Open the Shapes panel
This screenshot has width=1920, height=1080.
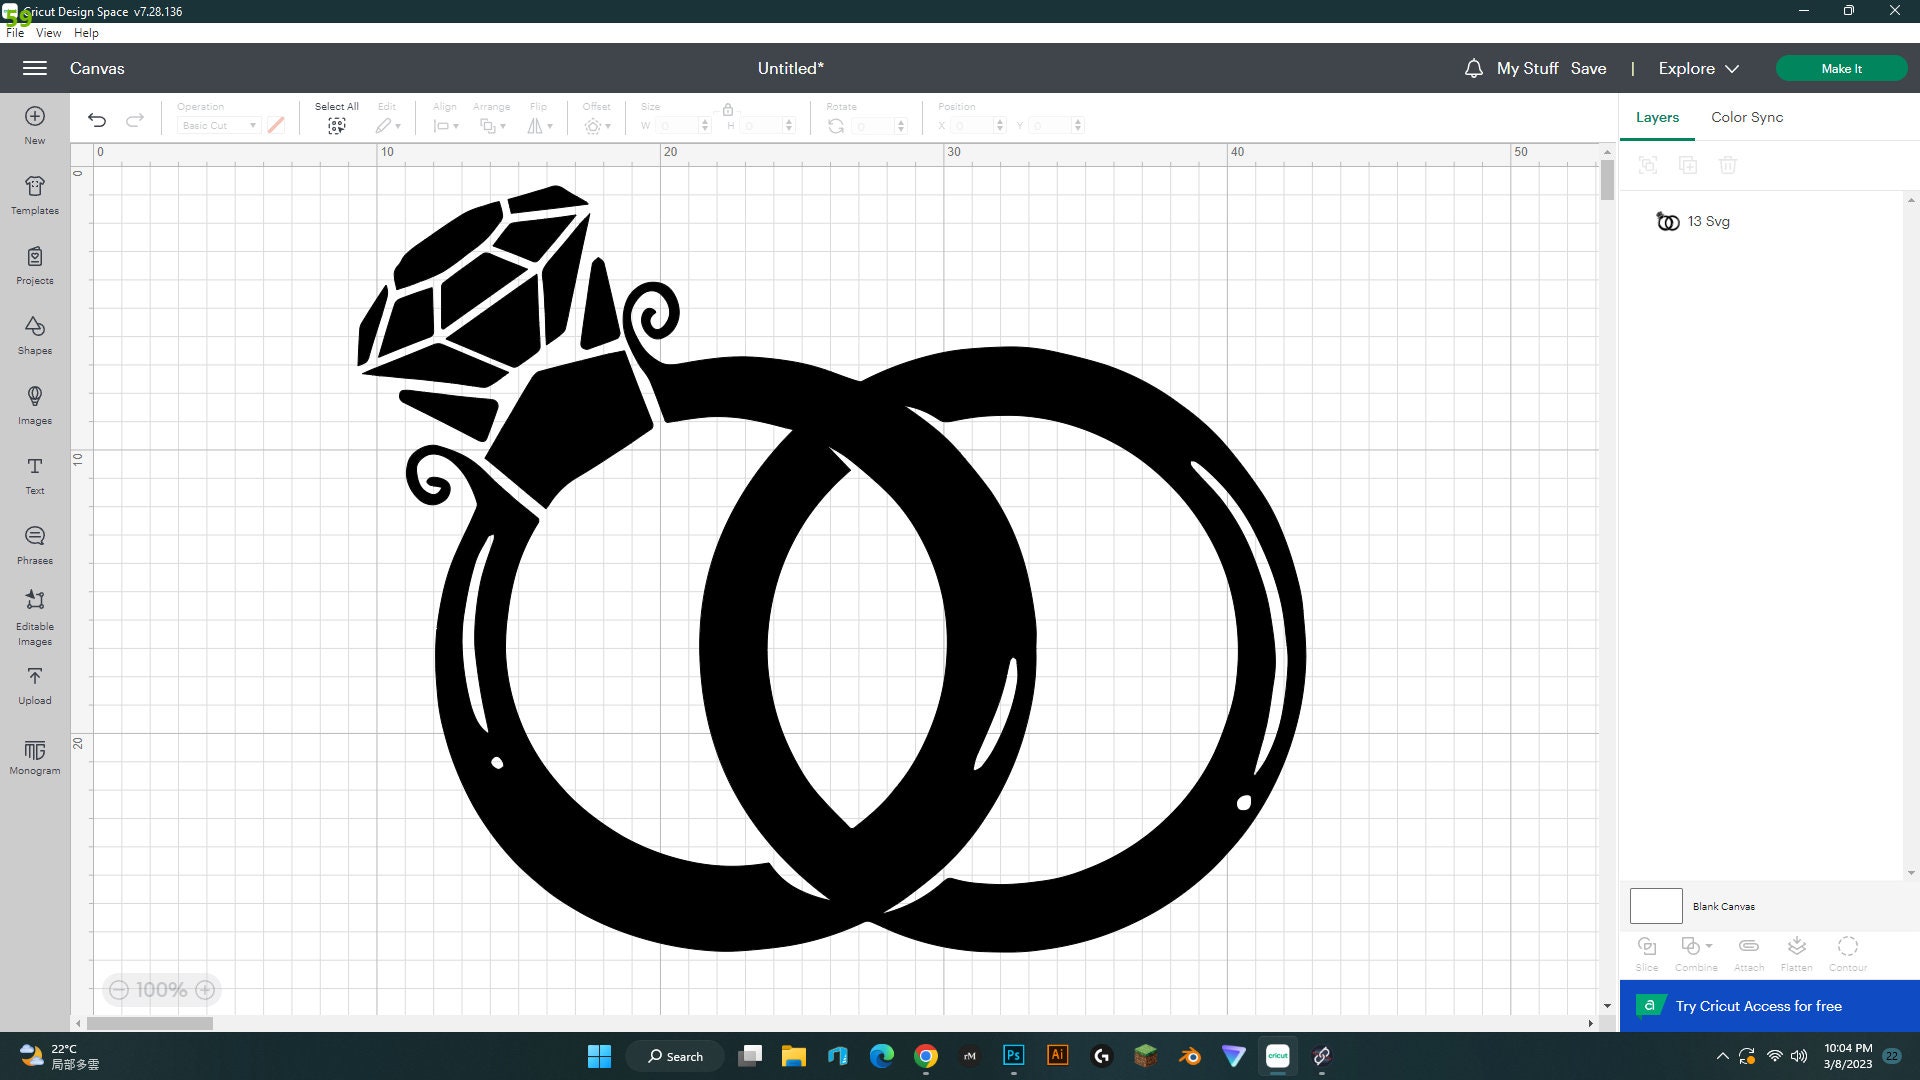34,335
